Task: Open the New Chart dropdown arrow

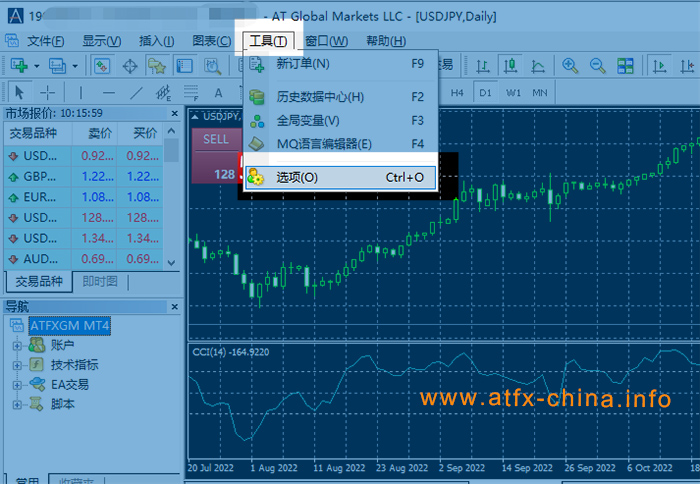Action: pyautogui.click(x=37, y=66)
